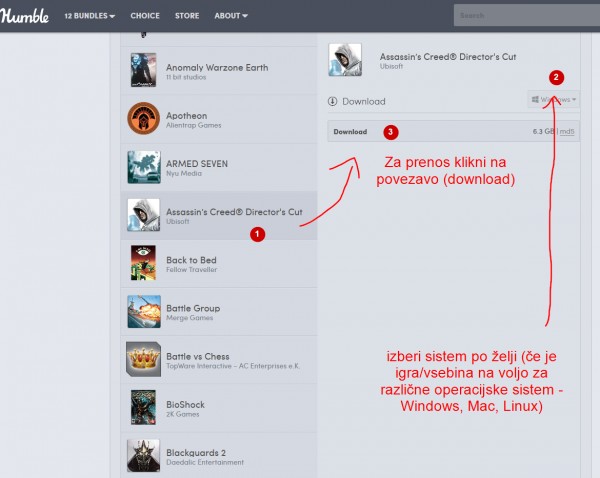Image resolution: width=600 pixels, height=478 pixels.
Task: Click the Fellow Traveller publisher text
Action: pos(191,269)
